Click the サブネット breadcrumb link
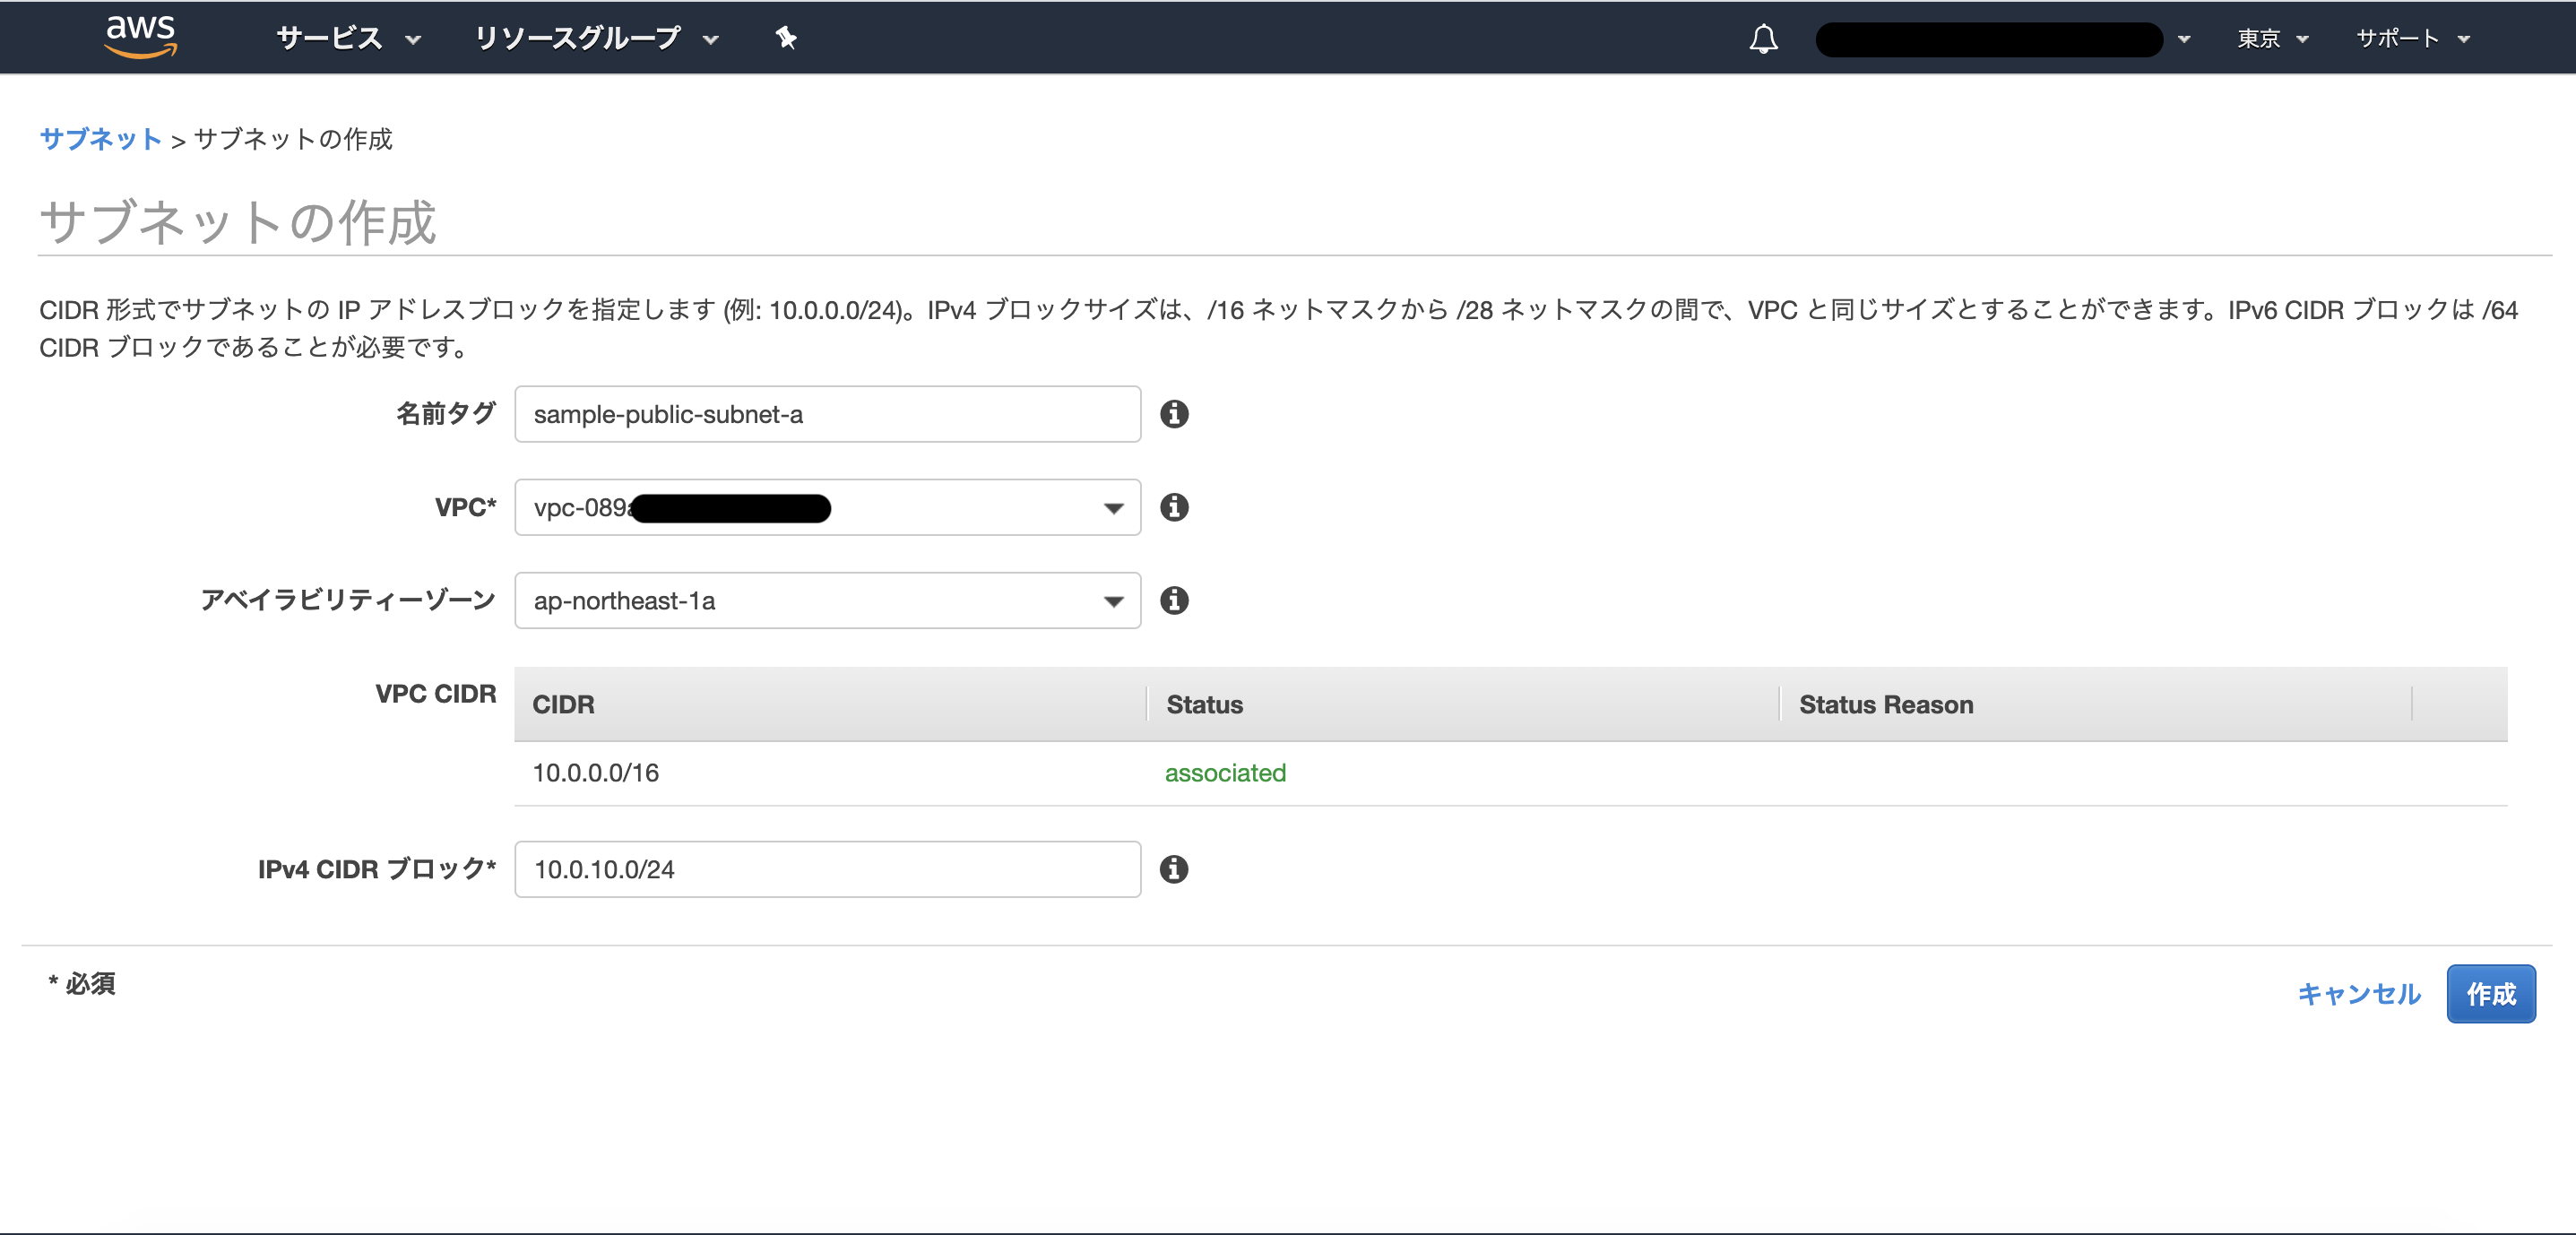Screen dimensions: 2576x1235 [x=100, y=139]
